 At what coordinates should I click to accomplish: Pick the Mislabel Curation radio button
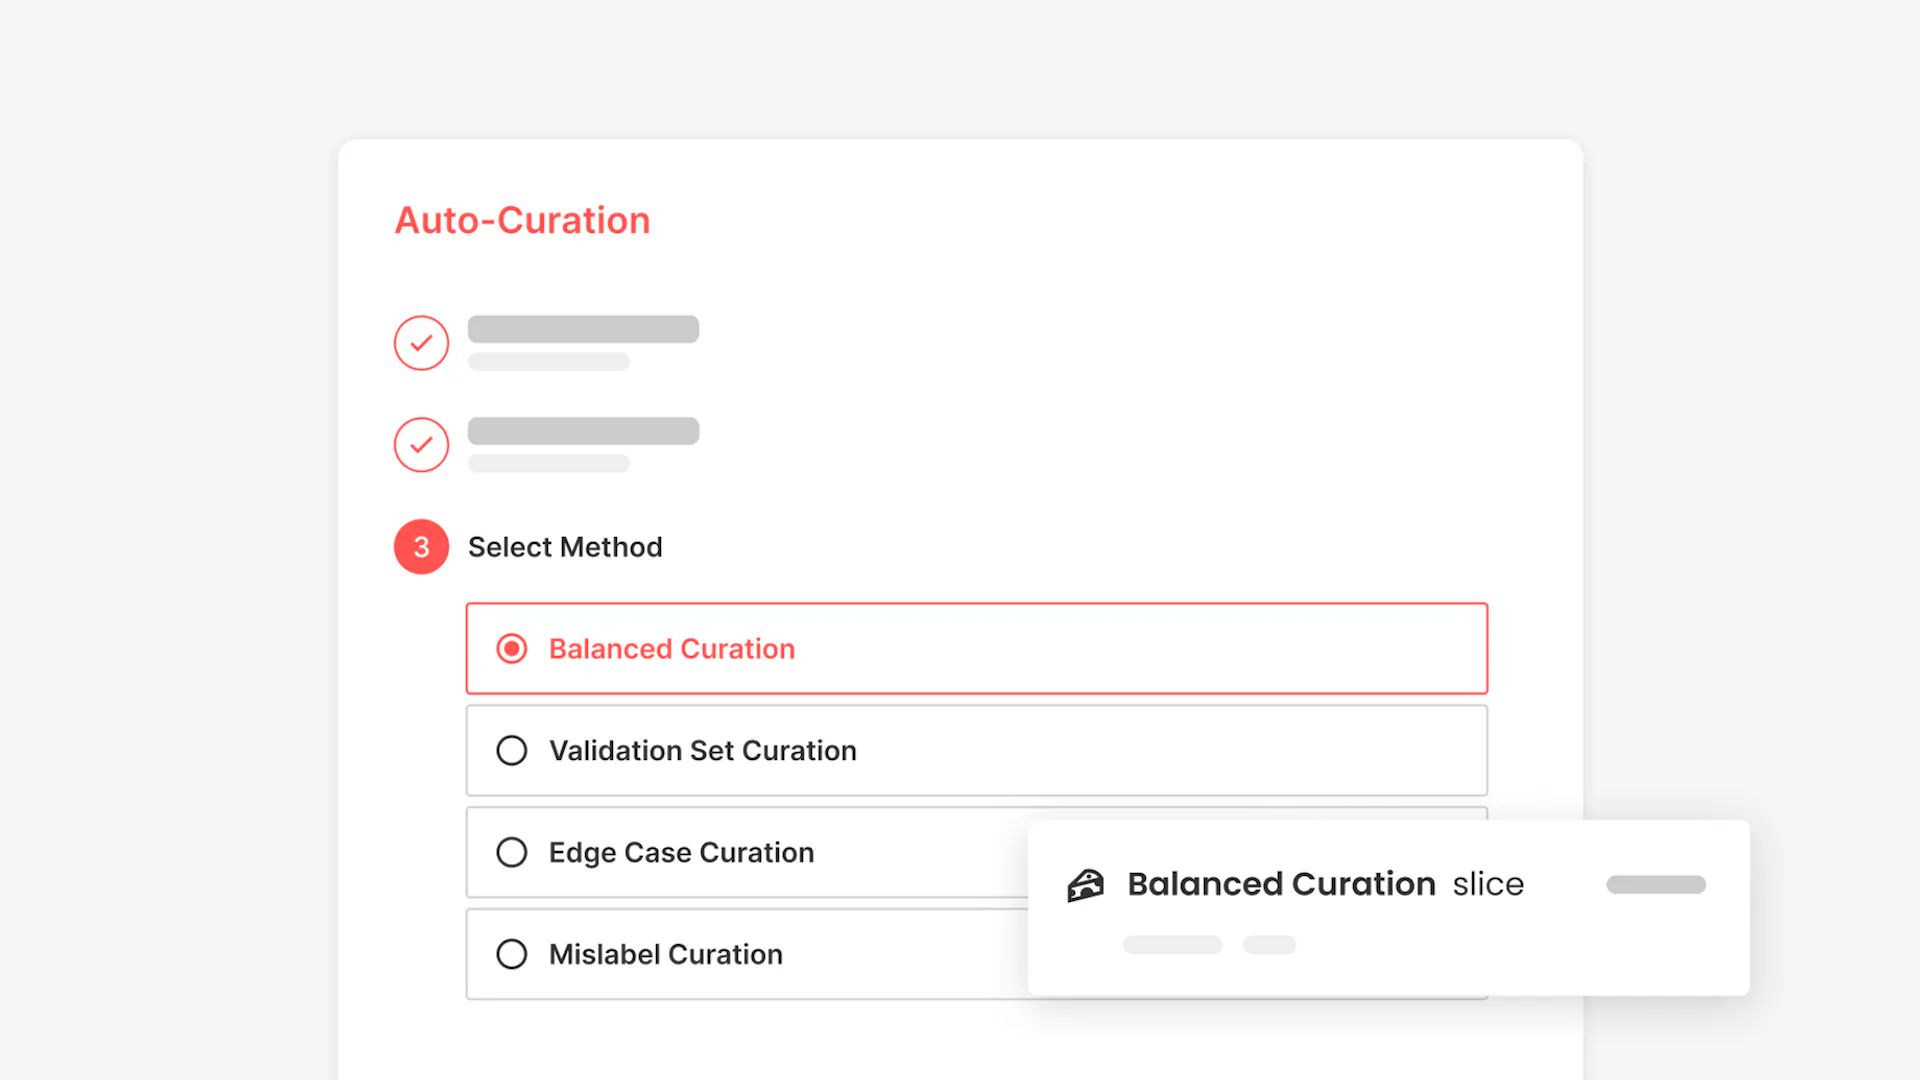(512, 954)
